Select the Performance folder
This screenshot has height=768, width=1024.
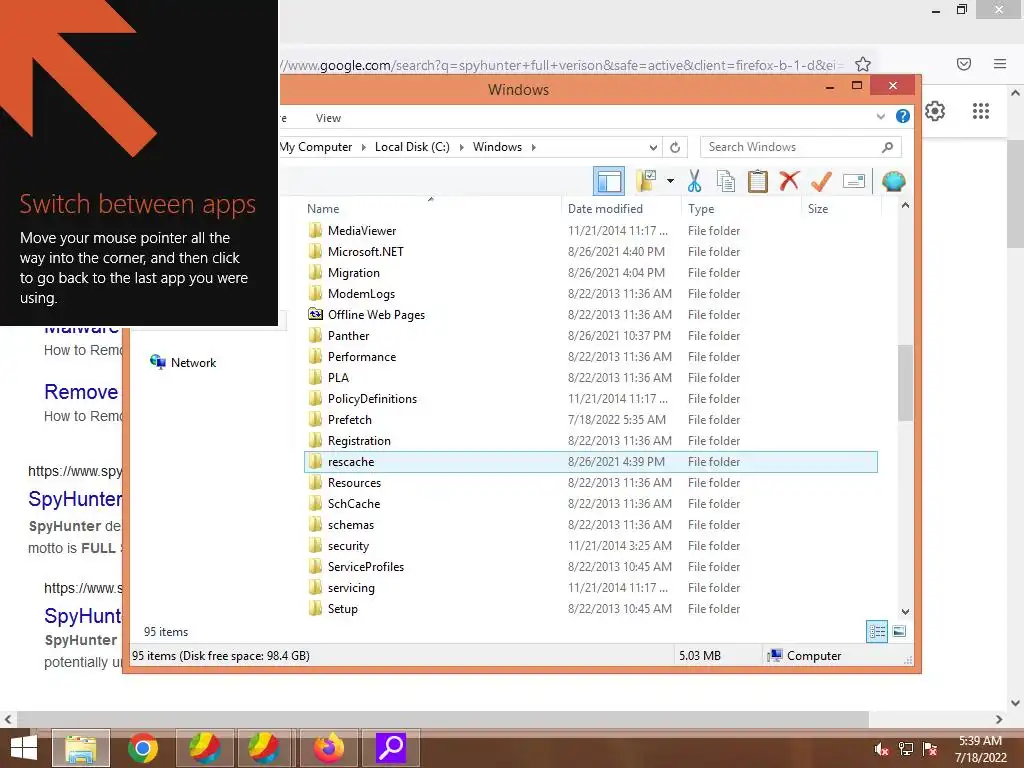click(x=362, y=357)
